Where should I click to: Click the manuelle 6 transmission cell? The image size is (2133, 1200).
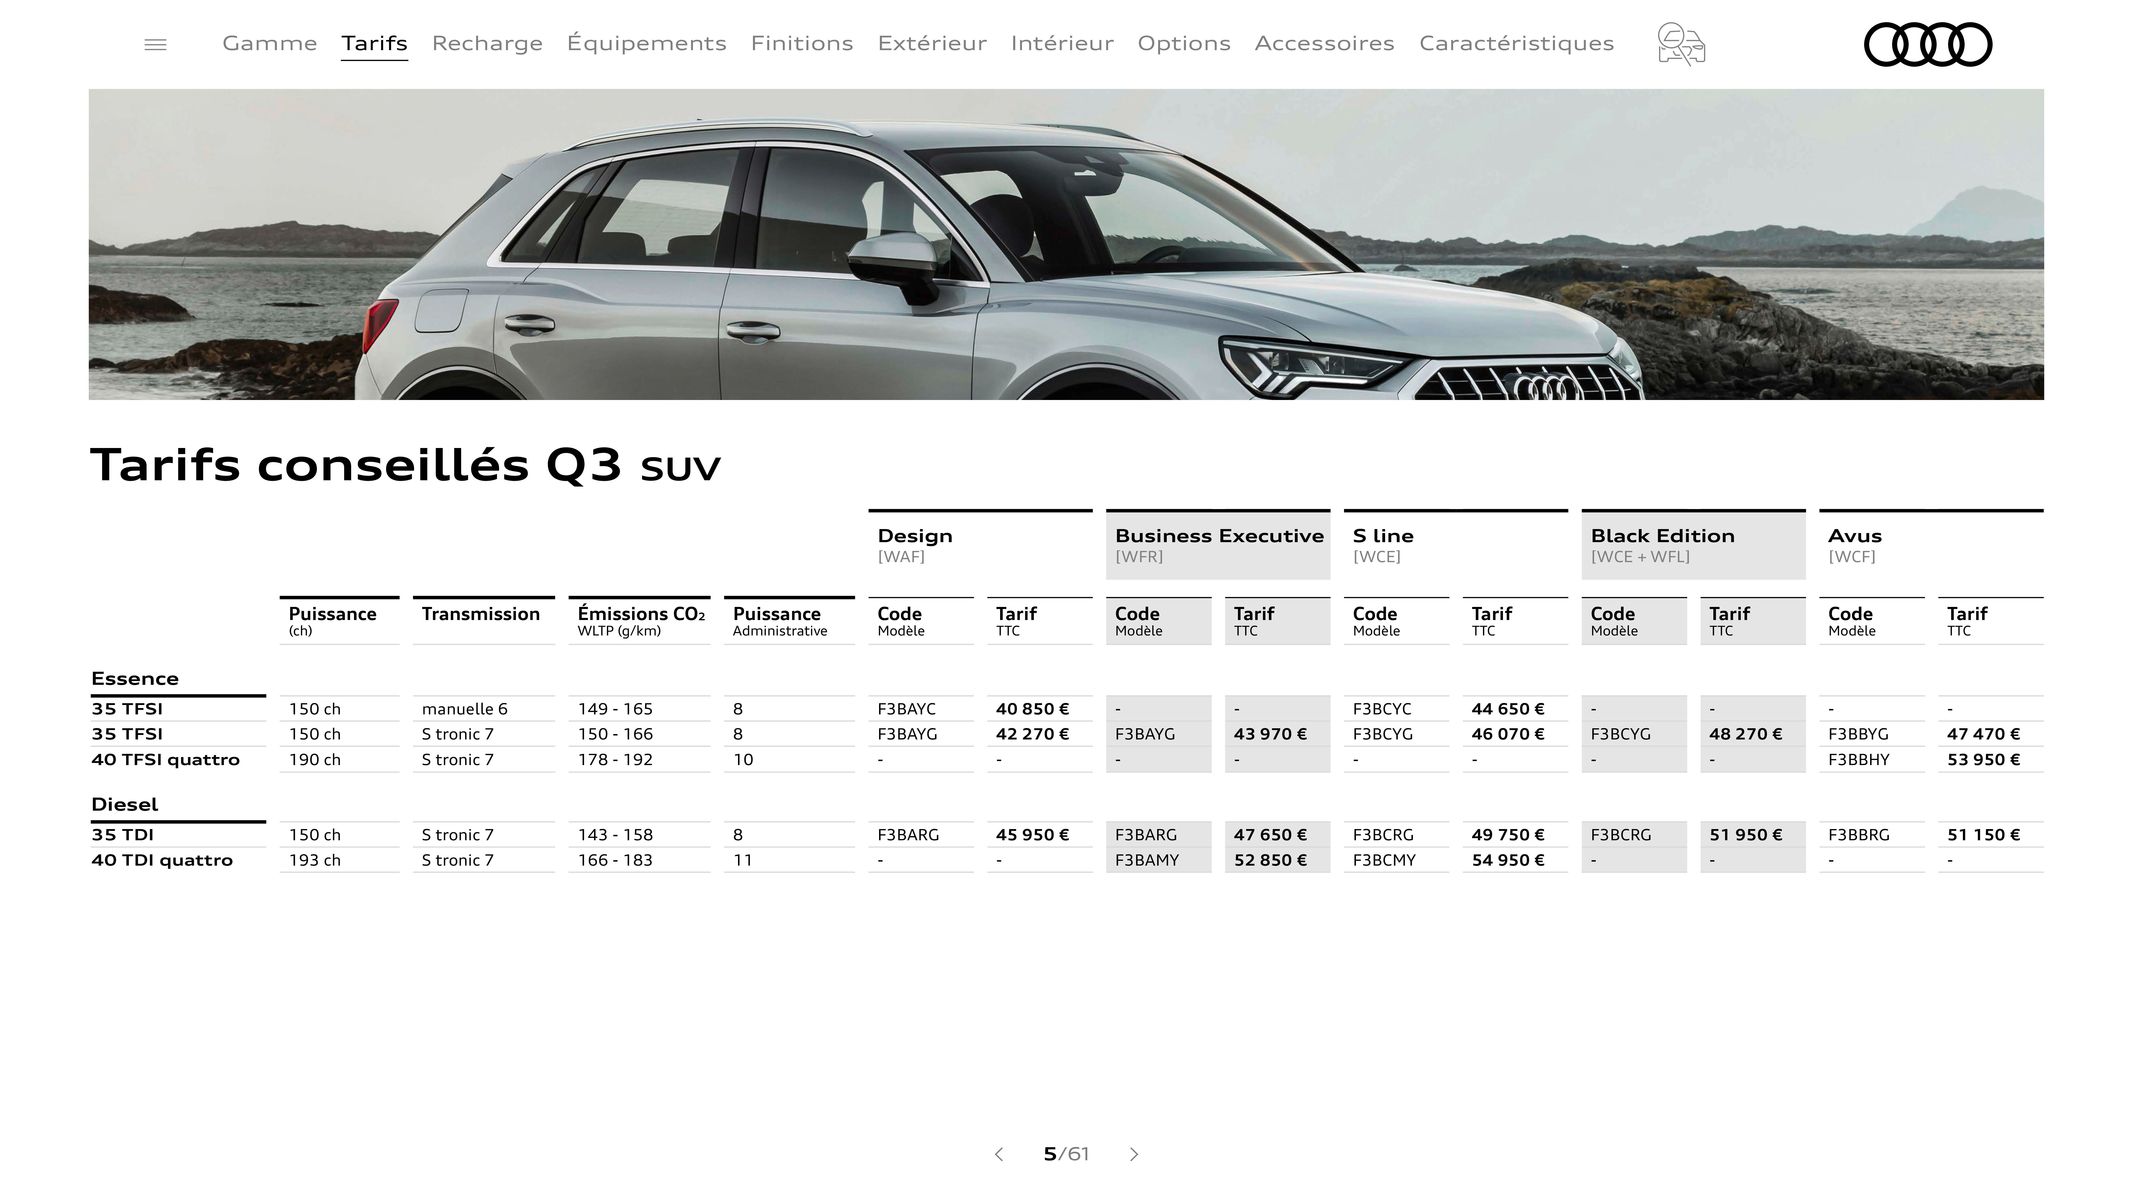465,709
